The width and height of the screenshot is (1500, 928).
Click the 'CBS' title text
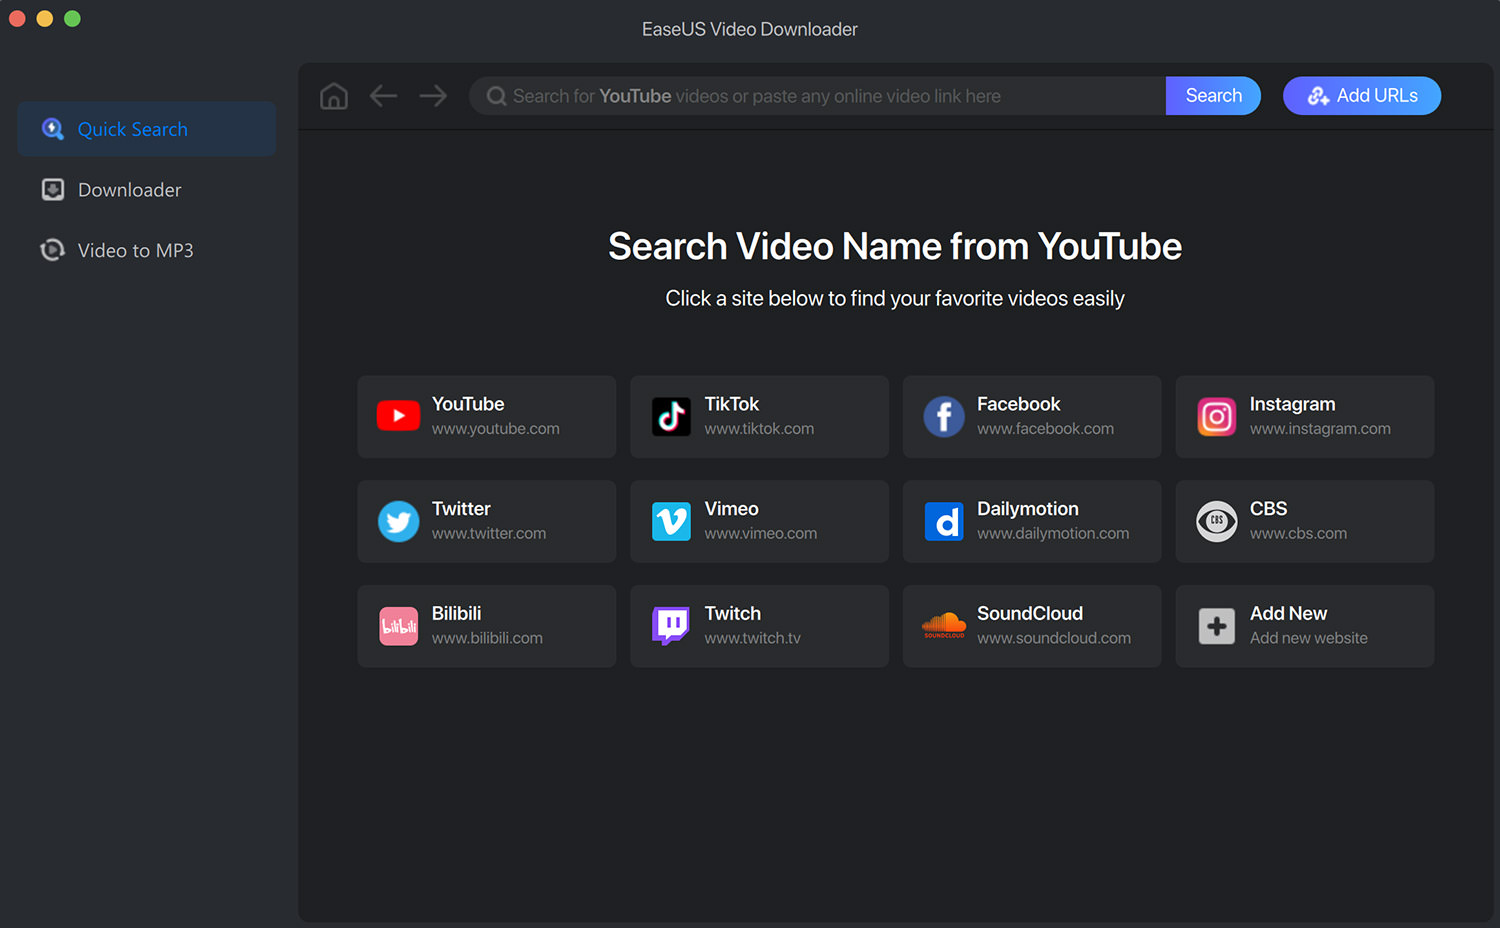point(1268,509)
